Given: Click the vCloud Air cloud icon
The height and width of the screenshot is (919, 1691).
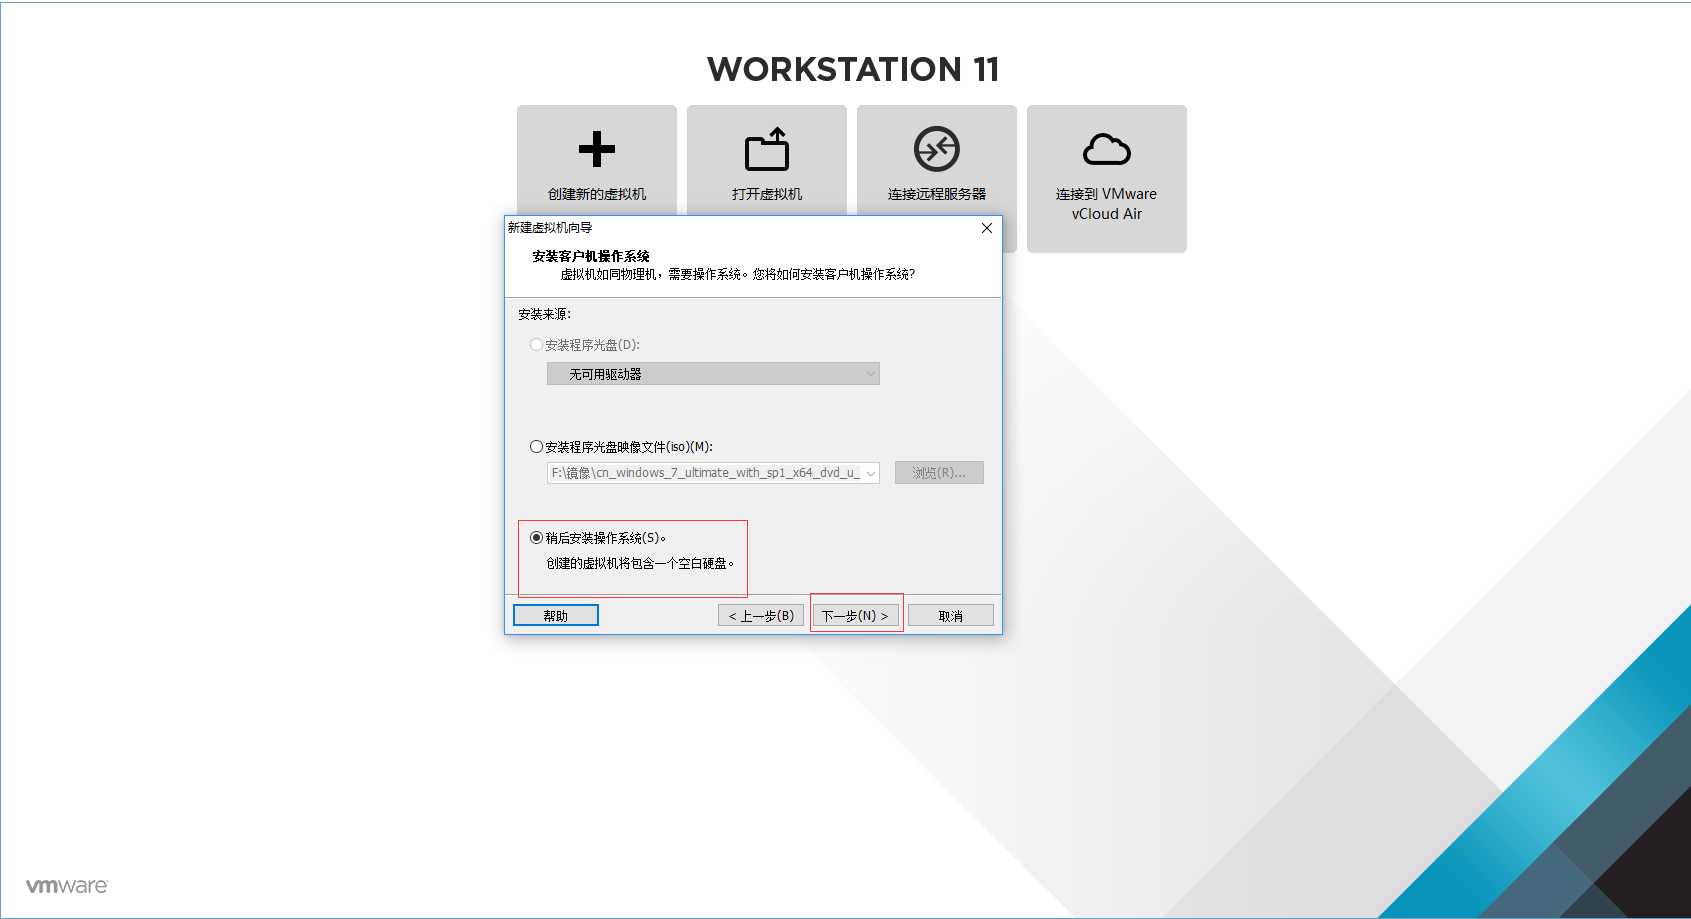Looking at the screenshot, I should [1107, 149].
